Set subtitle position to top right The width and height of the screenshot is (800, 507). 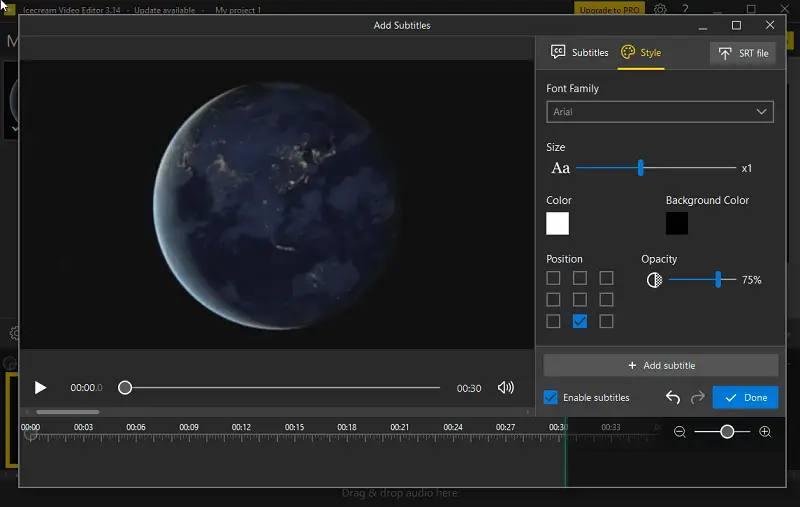click(x=606, y=278)
